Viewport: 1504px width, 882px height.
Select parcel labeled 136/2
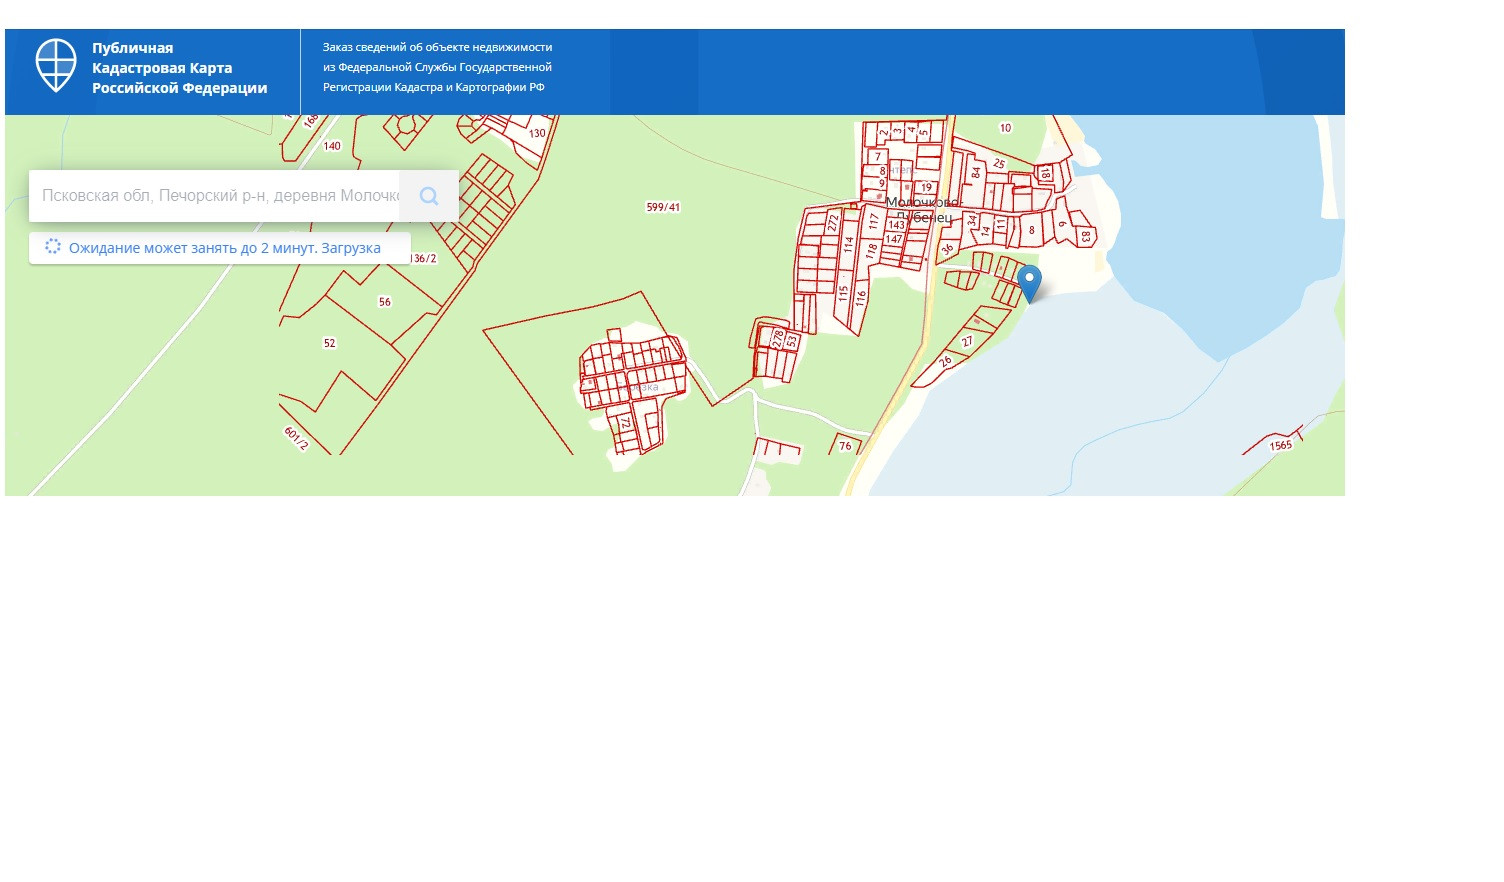424,259
